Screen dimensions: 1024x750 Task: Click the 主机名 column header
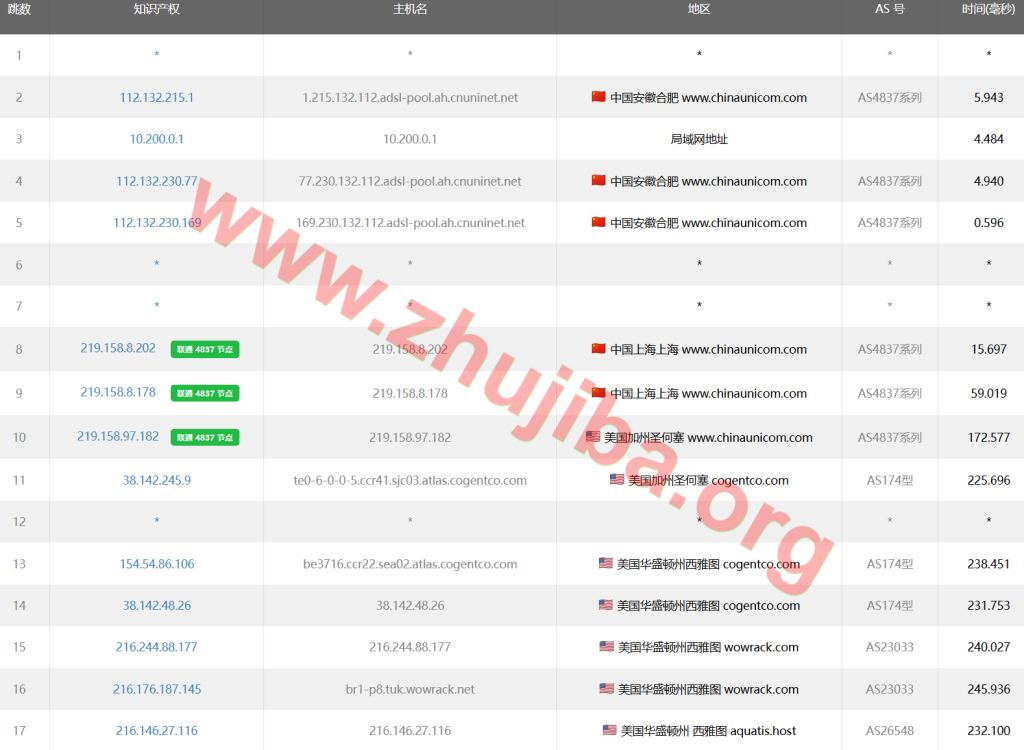[410, 9]
